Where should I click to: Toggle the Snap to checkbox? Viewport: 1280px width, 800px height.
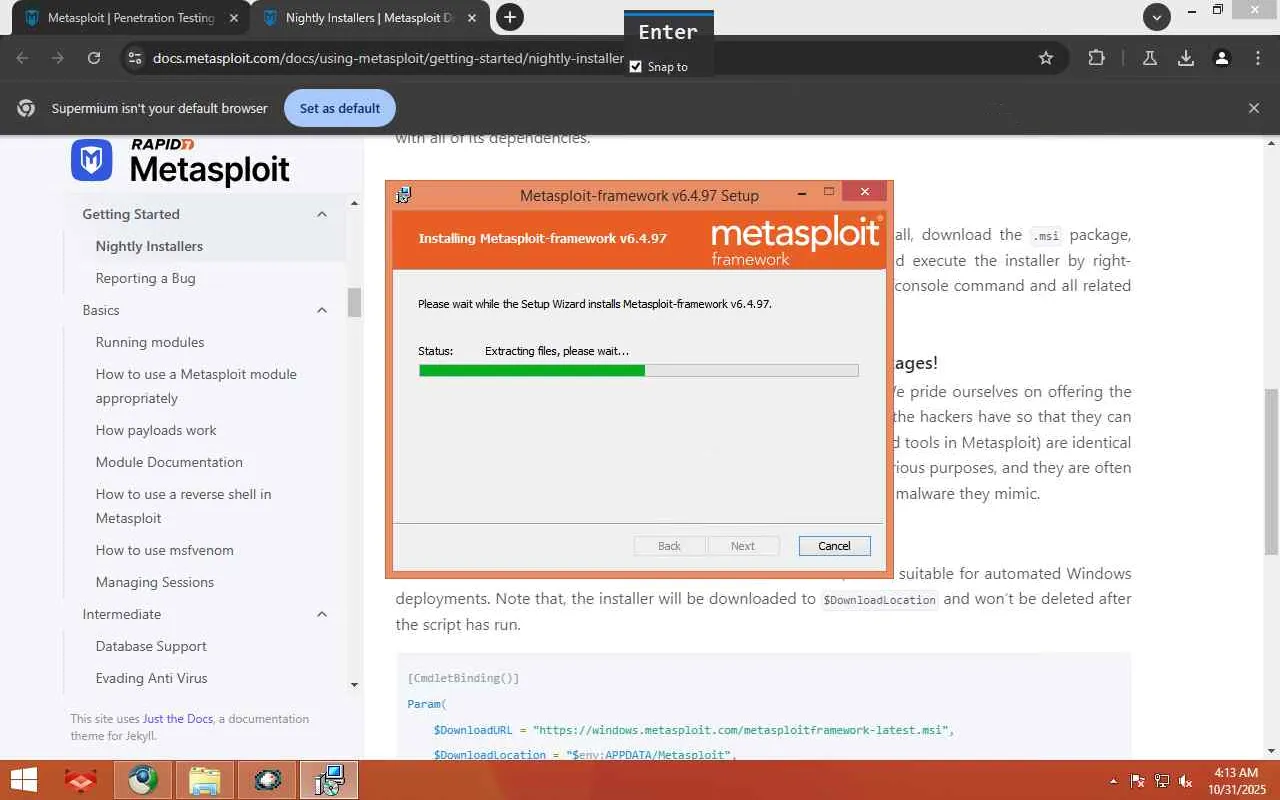point(636,67)
